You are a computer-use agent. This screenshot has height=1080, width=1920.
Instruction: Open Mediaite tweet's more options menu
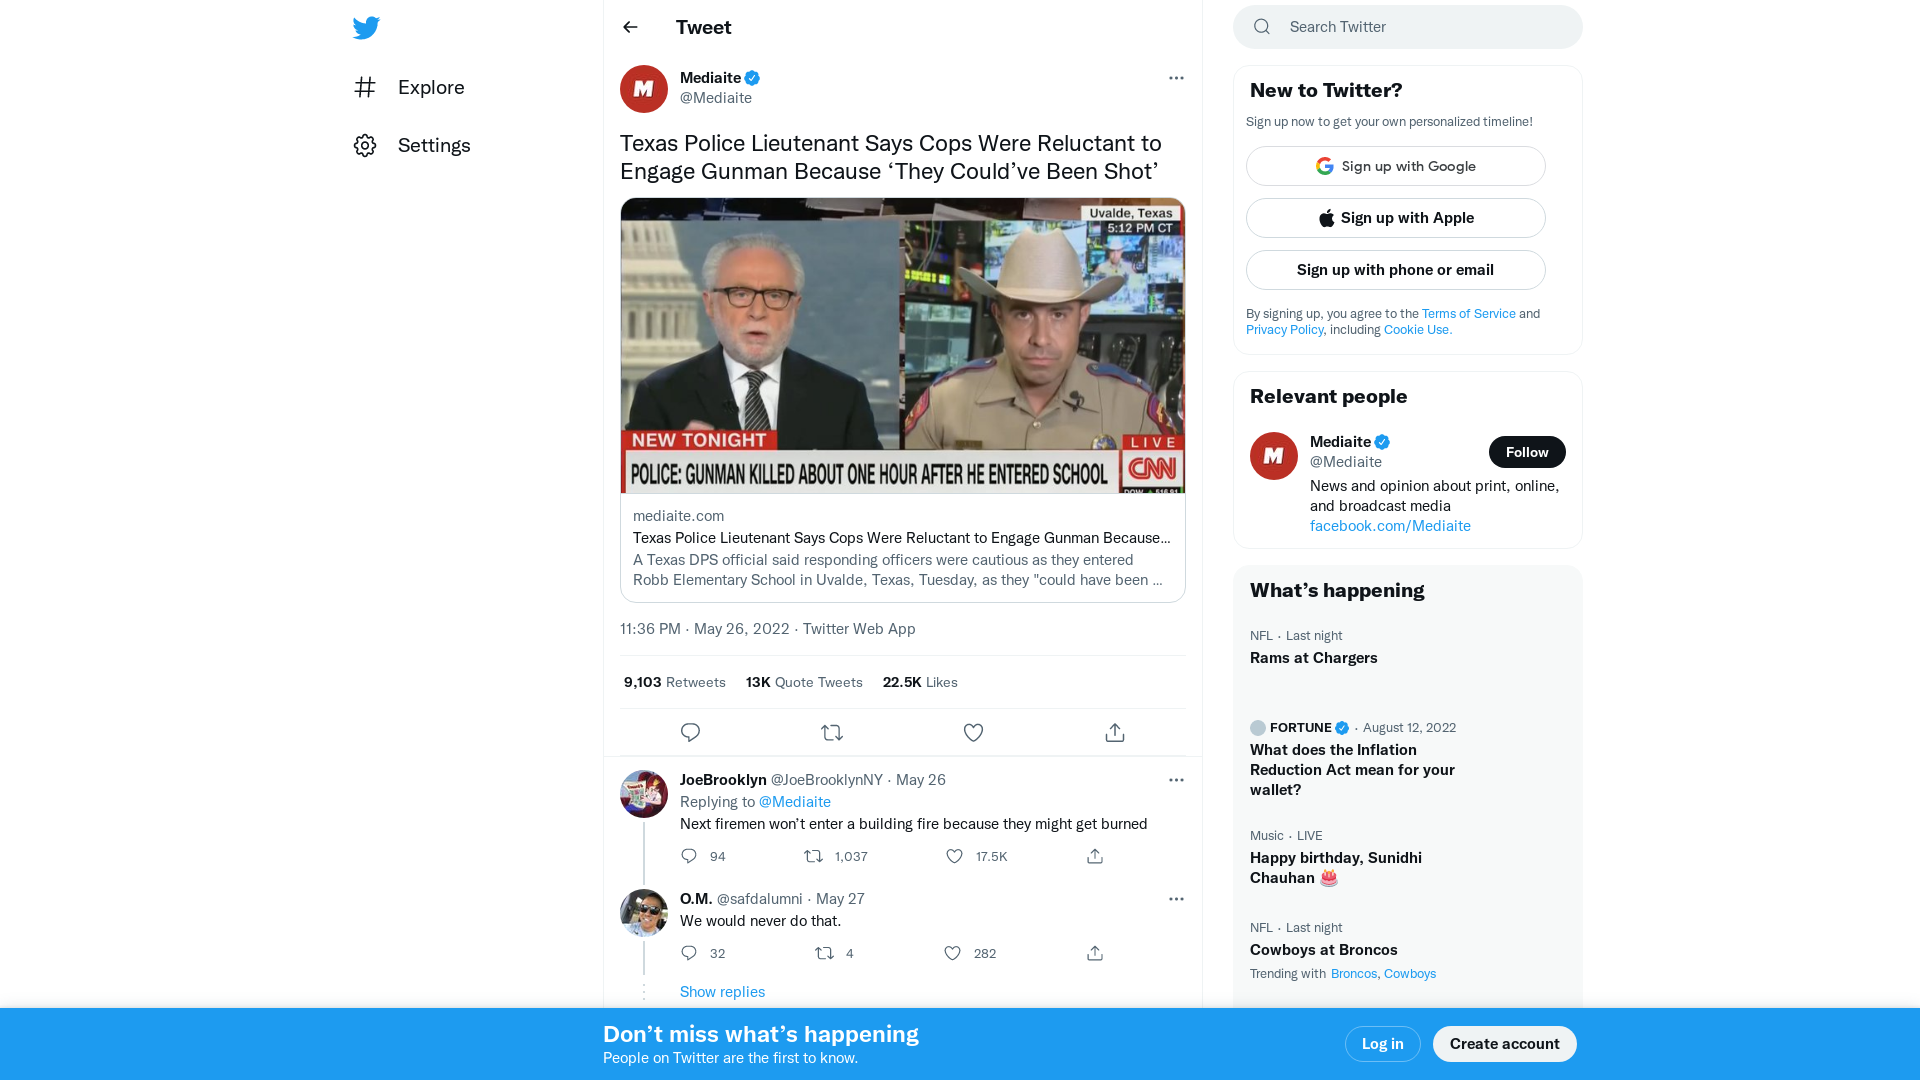(1176, 78)
